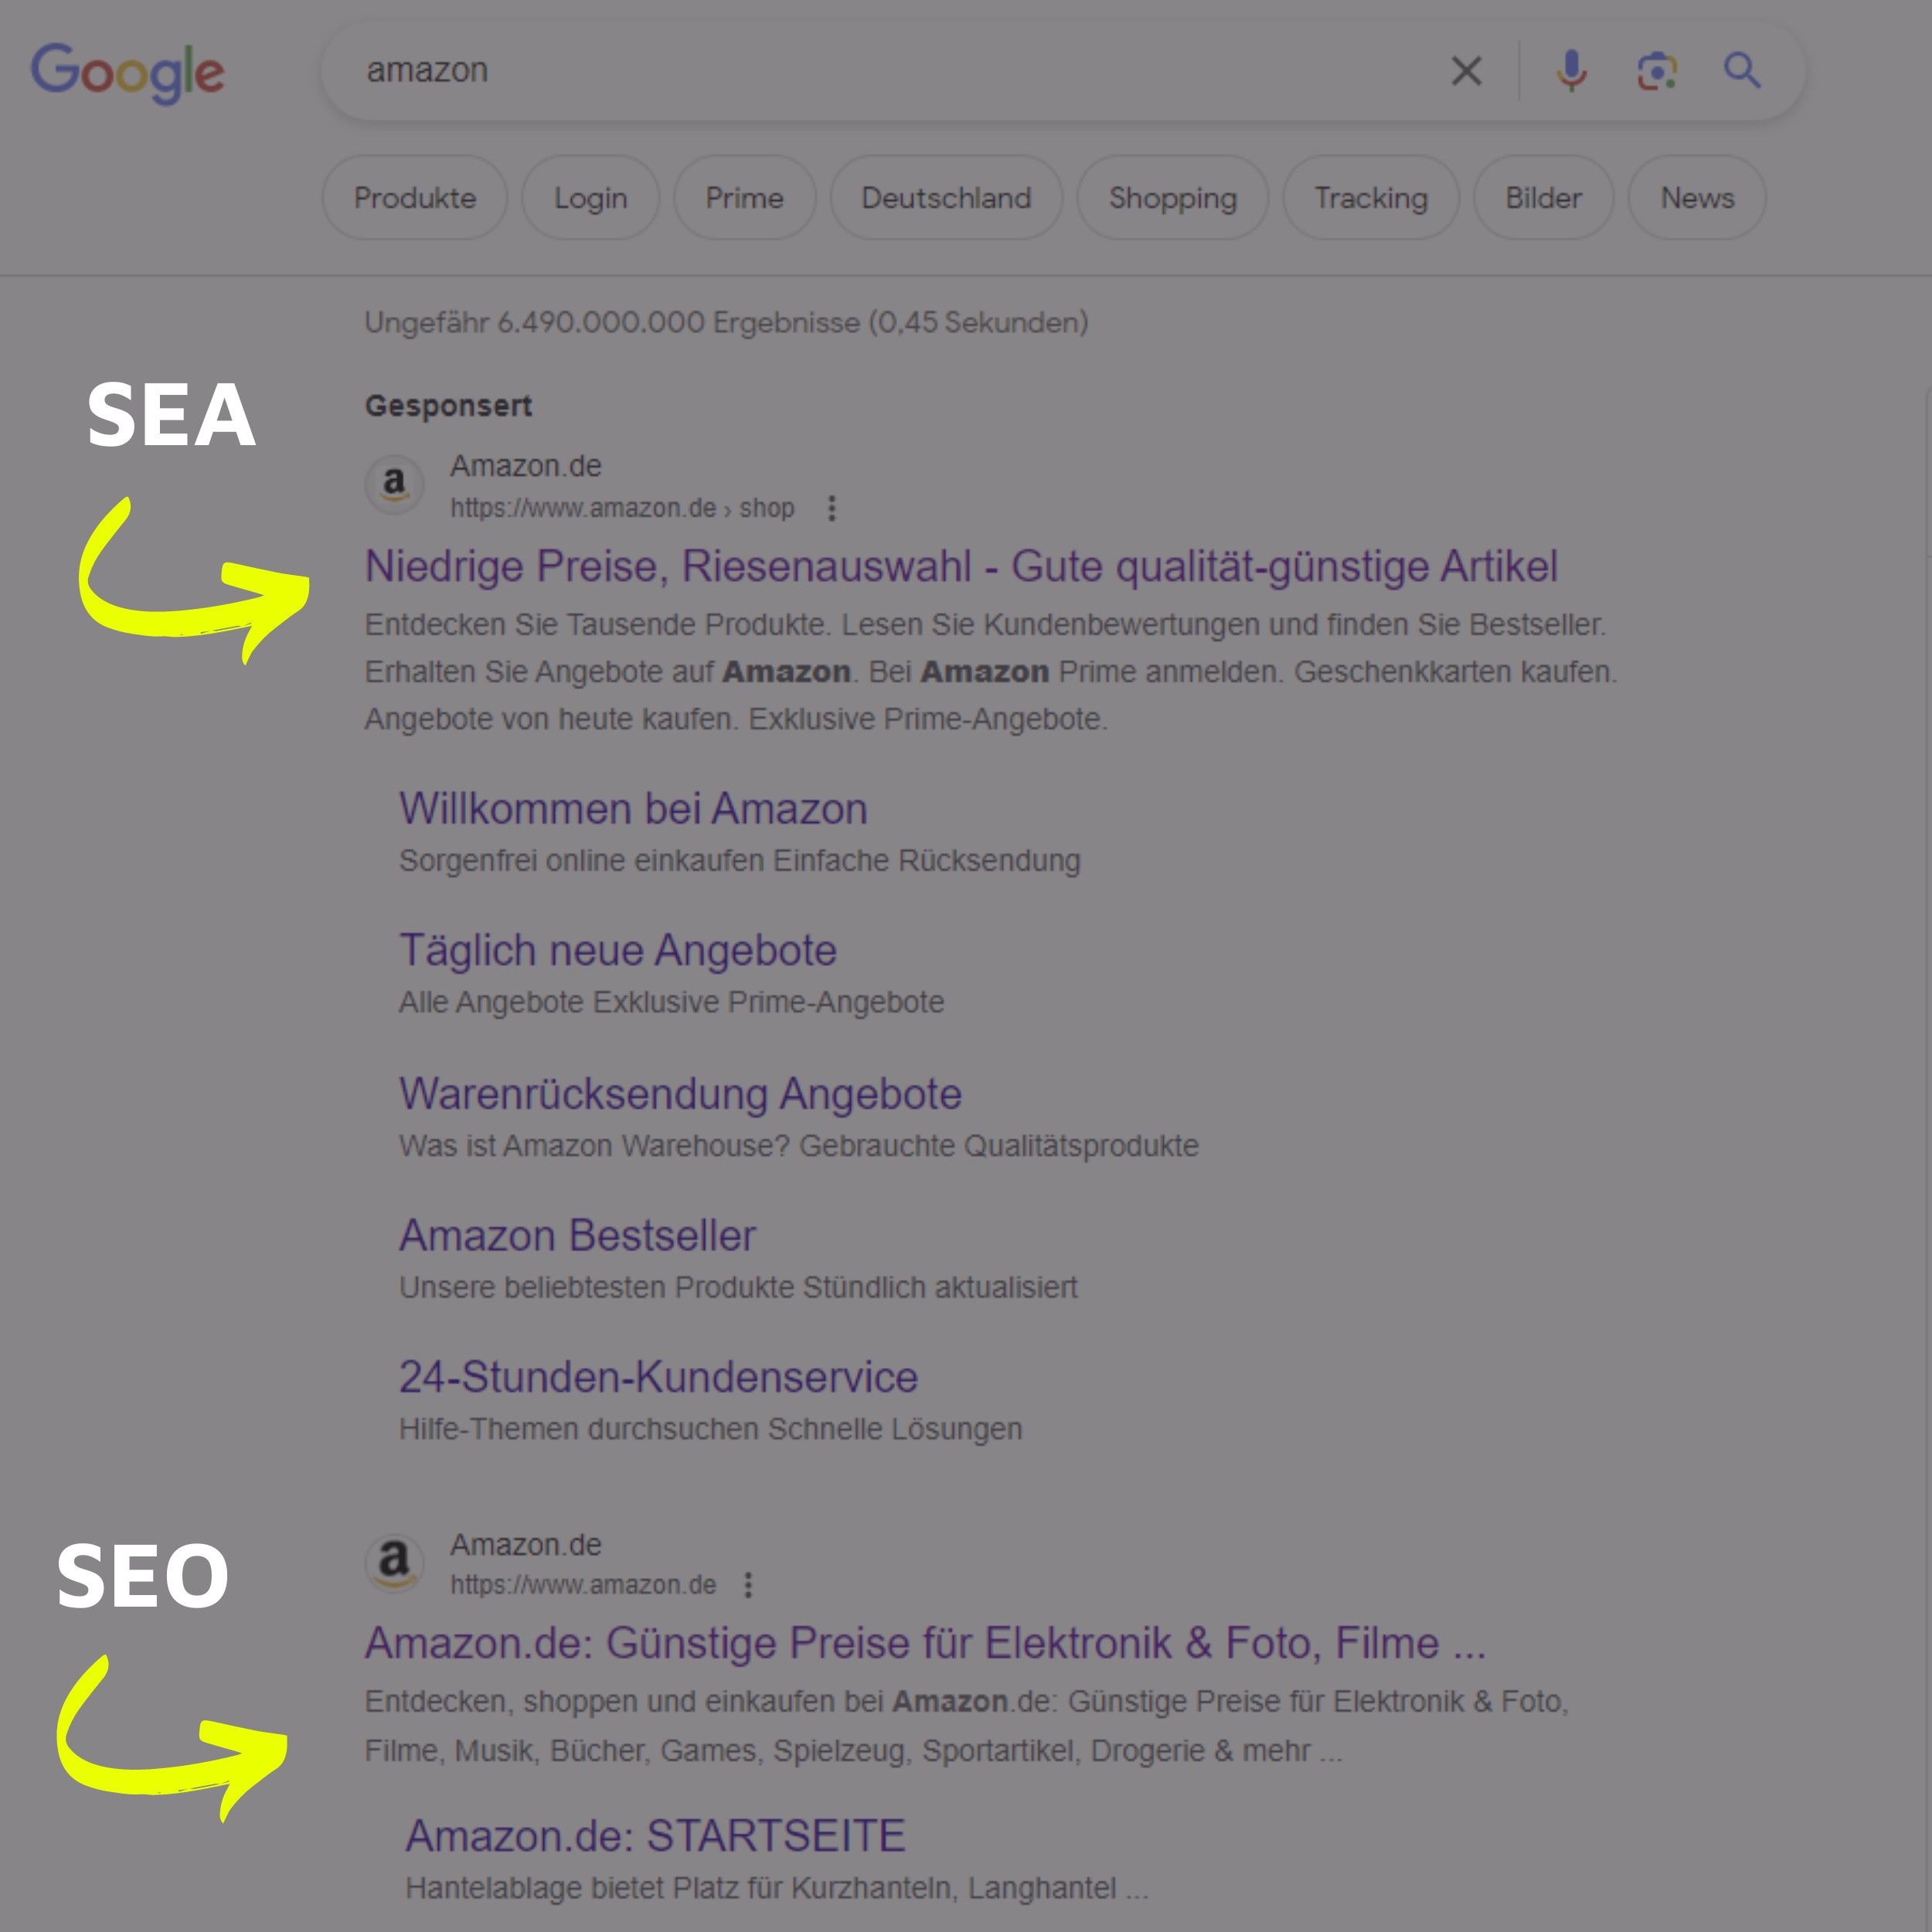Click the Google logo
Screen dimensions: 1932x1932
pyautogui.click(x=128, y=72)
